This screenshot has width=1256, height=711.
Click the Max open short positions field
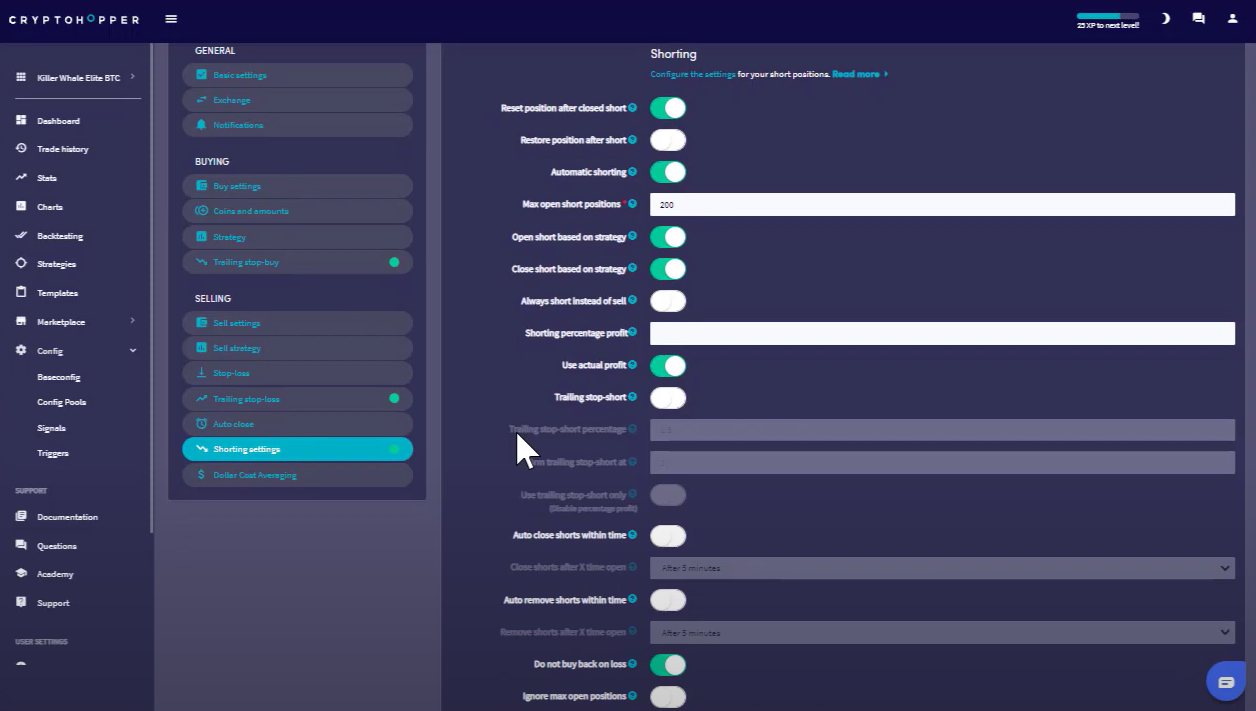942,204
